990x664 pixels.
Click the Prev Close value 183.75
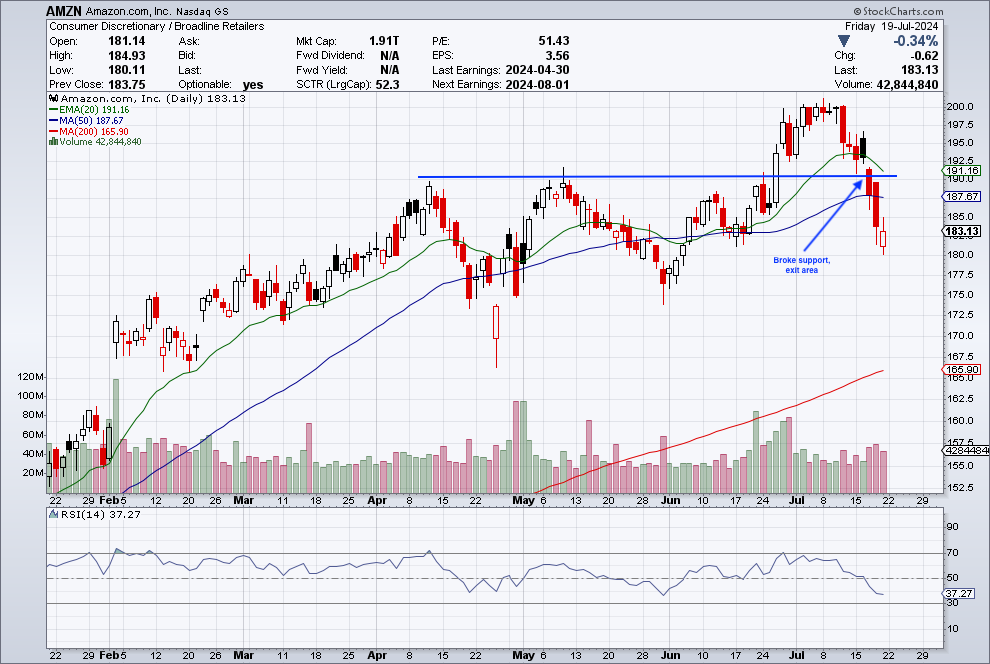tap(127, 85)
